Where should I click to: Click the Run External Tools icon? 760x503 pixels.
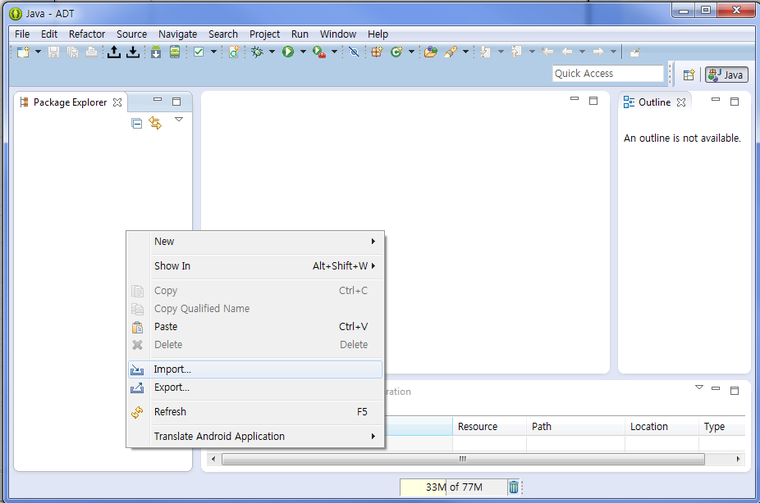[319, 52]
